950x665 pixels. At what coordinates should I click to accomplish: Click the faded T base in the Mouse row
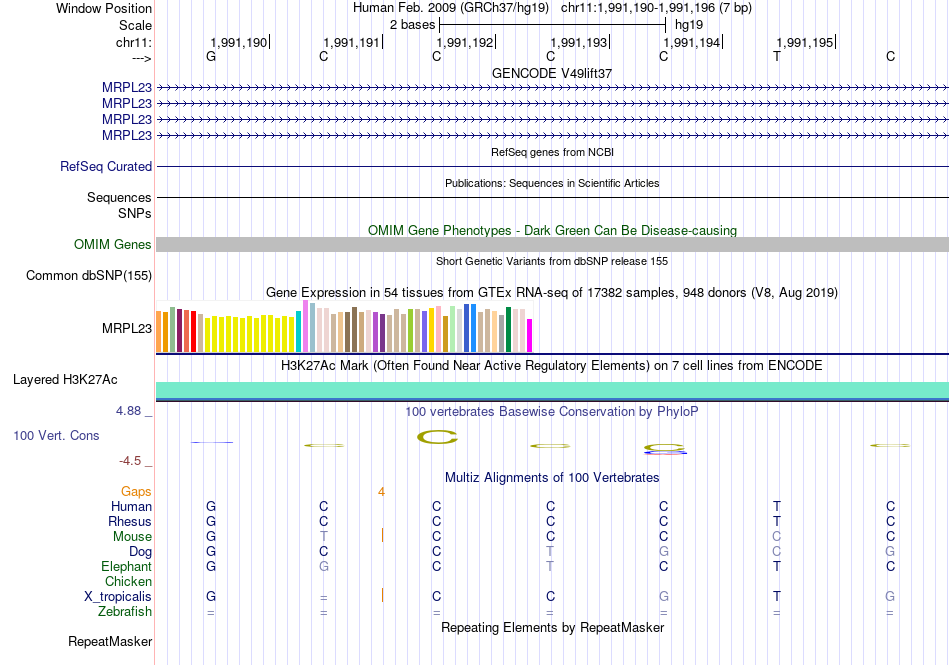pyautogui.click(x=324, y=537)
